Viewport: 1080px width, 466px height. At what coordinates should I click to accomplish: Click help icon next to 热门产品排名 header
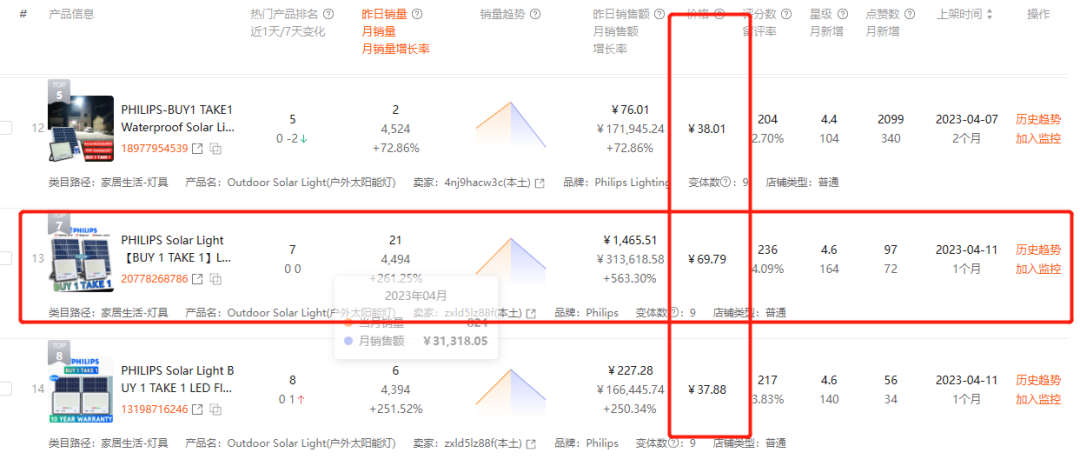coord(329,14)
